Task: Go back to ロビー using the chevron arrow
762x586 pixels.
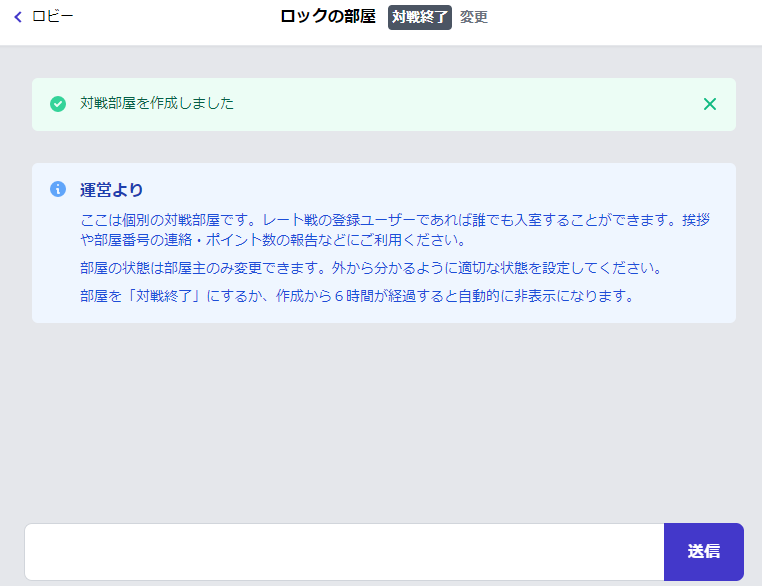Action: coord(18,17)
